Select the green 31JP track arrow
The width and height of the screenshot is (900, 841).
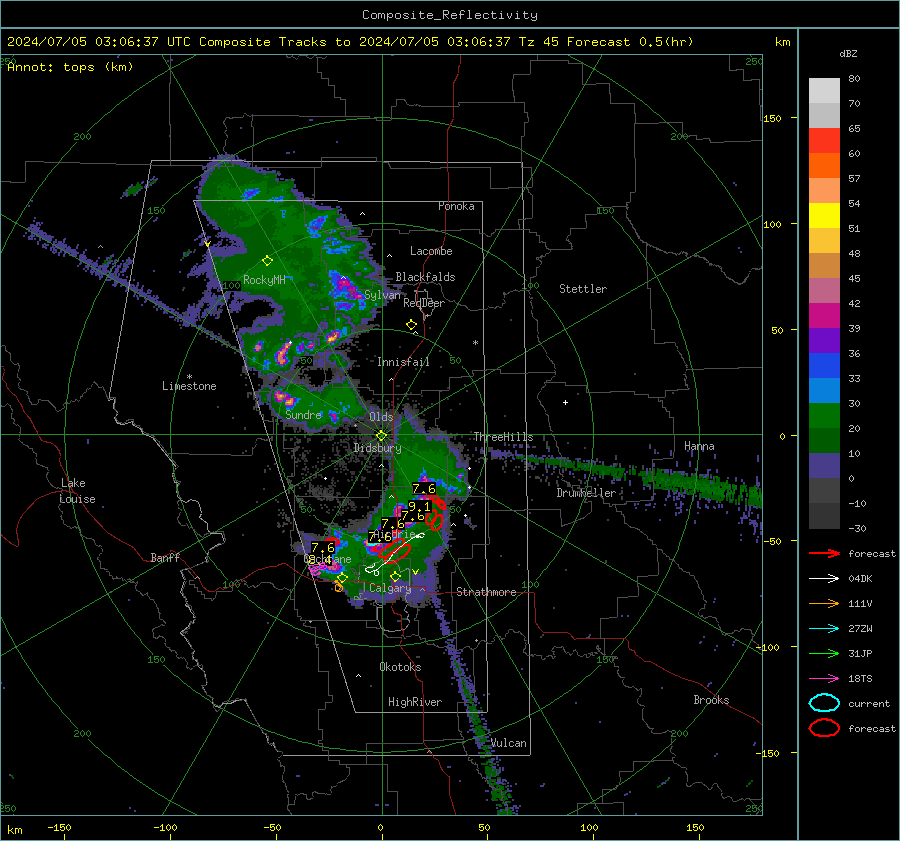click(x=824, y=653)
